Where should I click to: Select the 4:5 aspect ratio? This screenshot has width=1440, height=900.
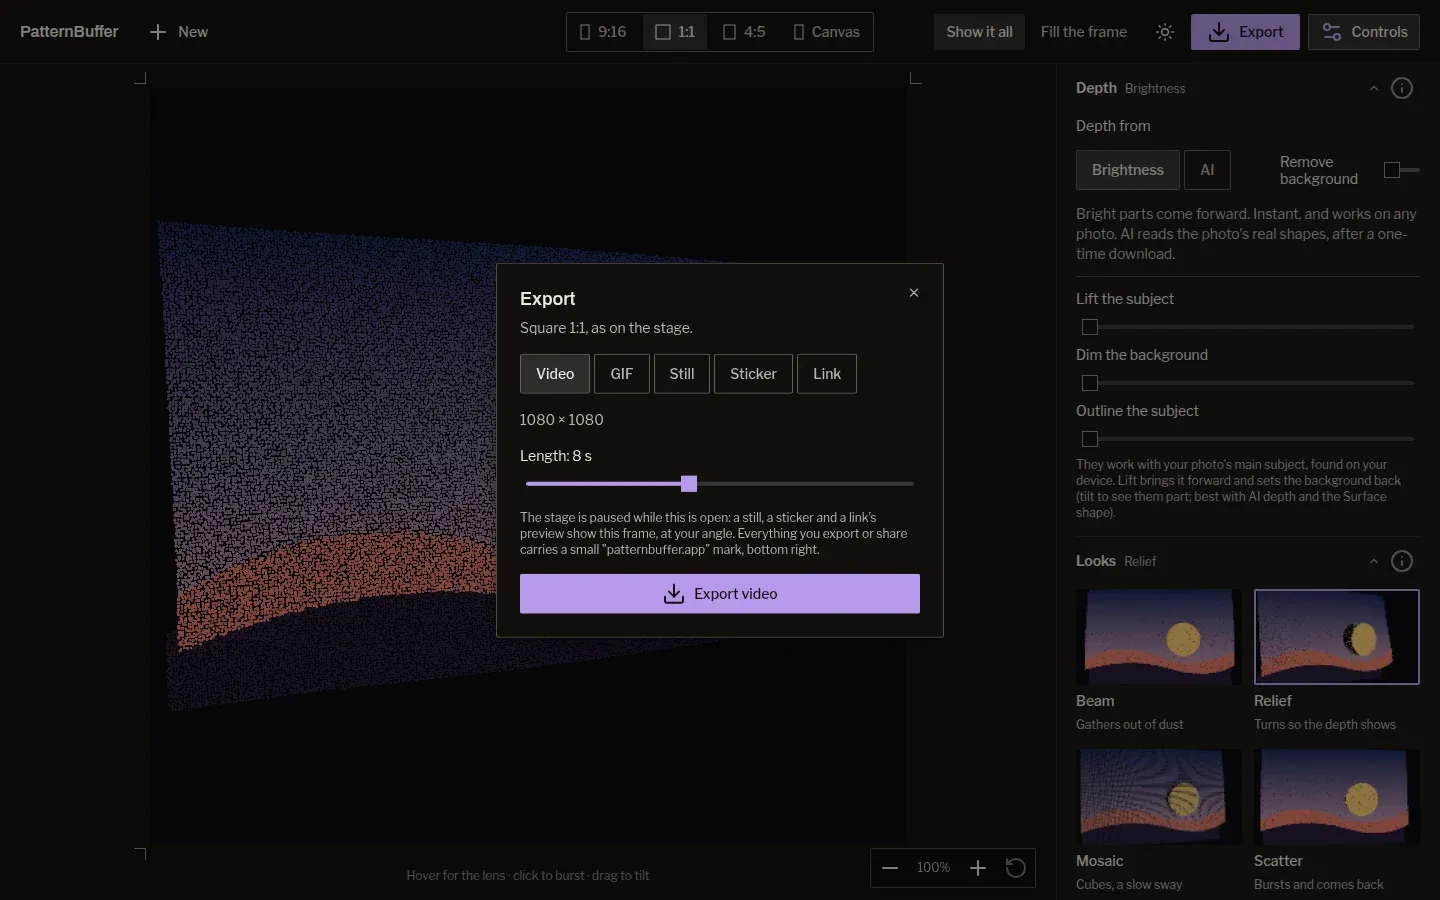click(743, 32)
